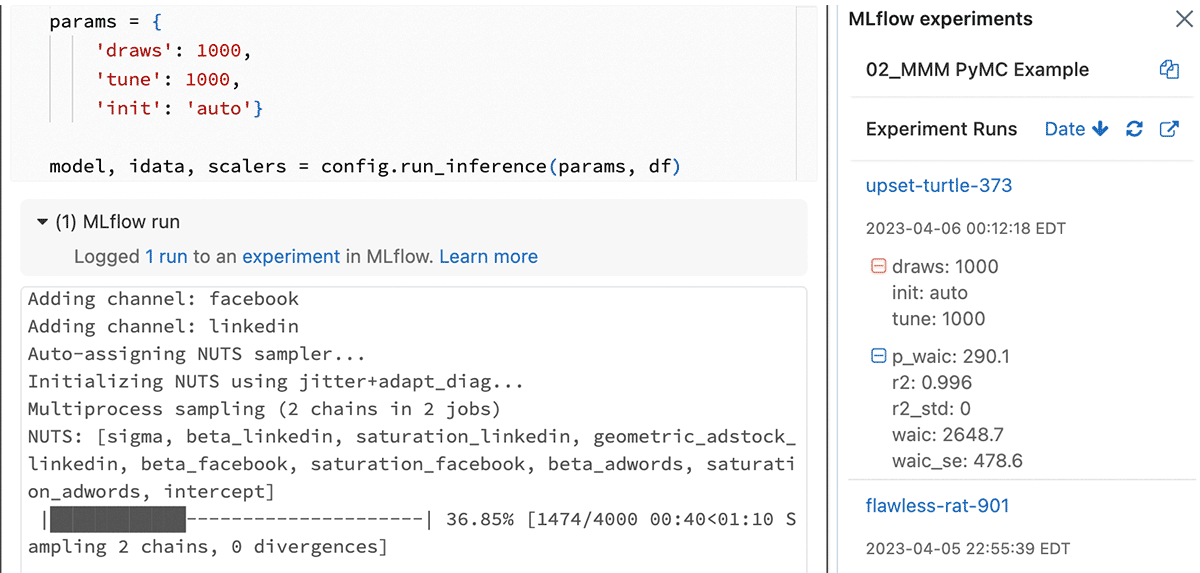
Task: Click the 02_MMM PyMC Example title
Action: tap(977, 70)
